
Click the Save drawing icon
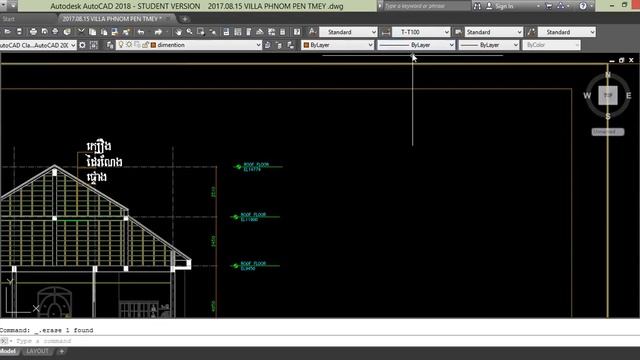(x=19, y=32)
